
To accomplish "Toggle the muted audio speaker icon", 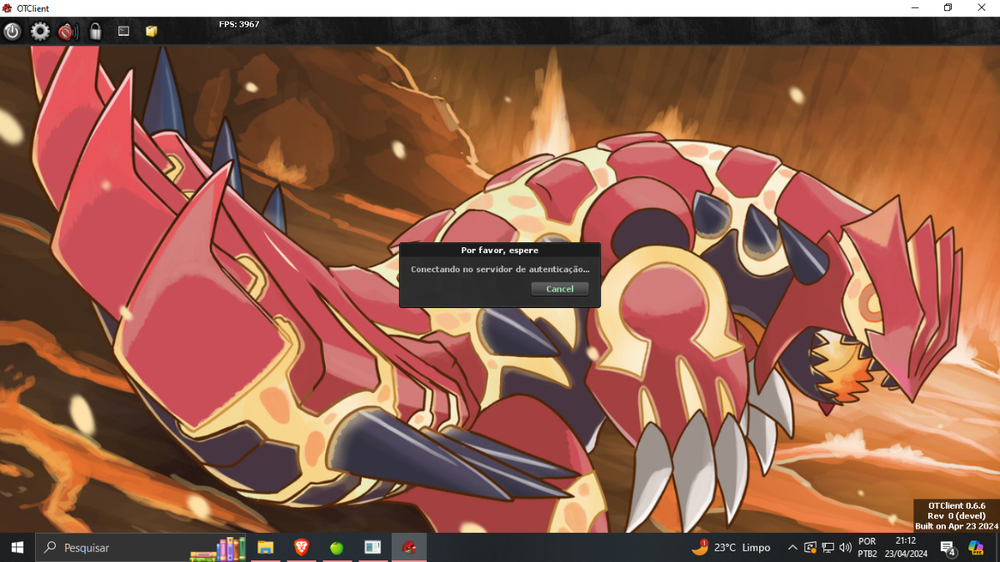I will pyautogui.click(x=67, y=31).
